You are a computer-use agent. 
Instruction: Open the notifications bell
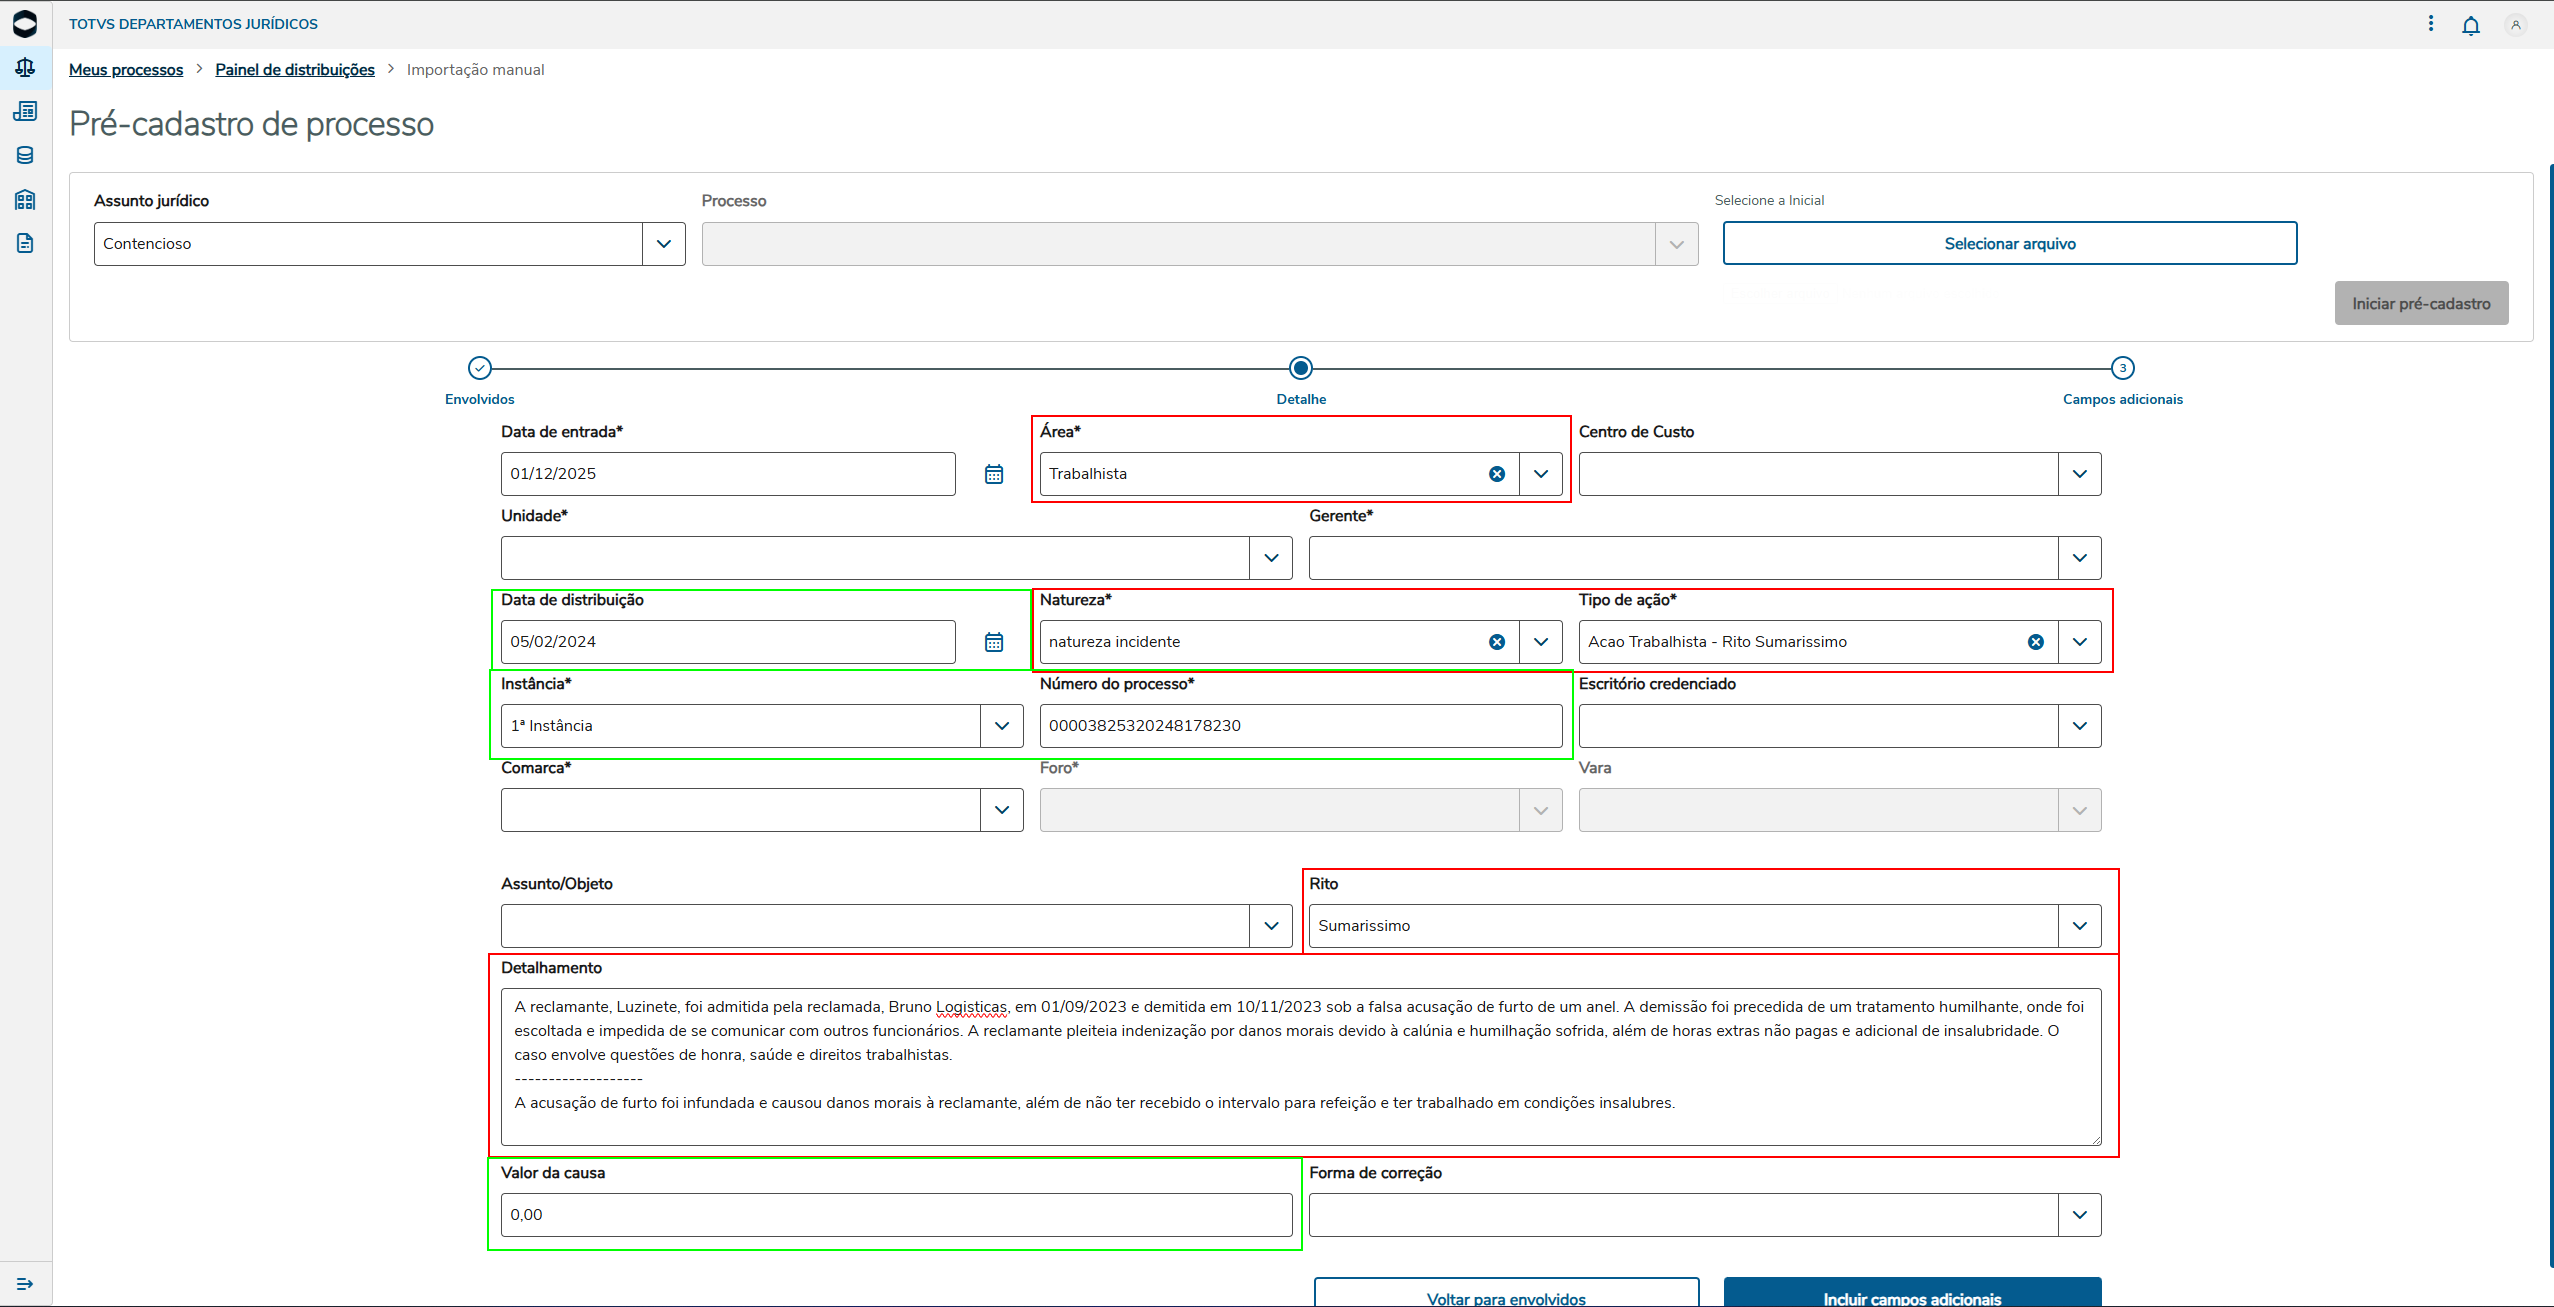[2470, 26]
